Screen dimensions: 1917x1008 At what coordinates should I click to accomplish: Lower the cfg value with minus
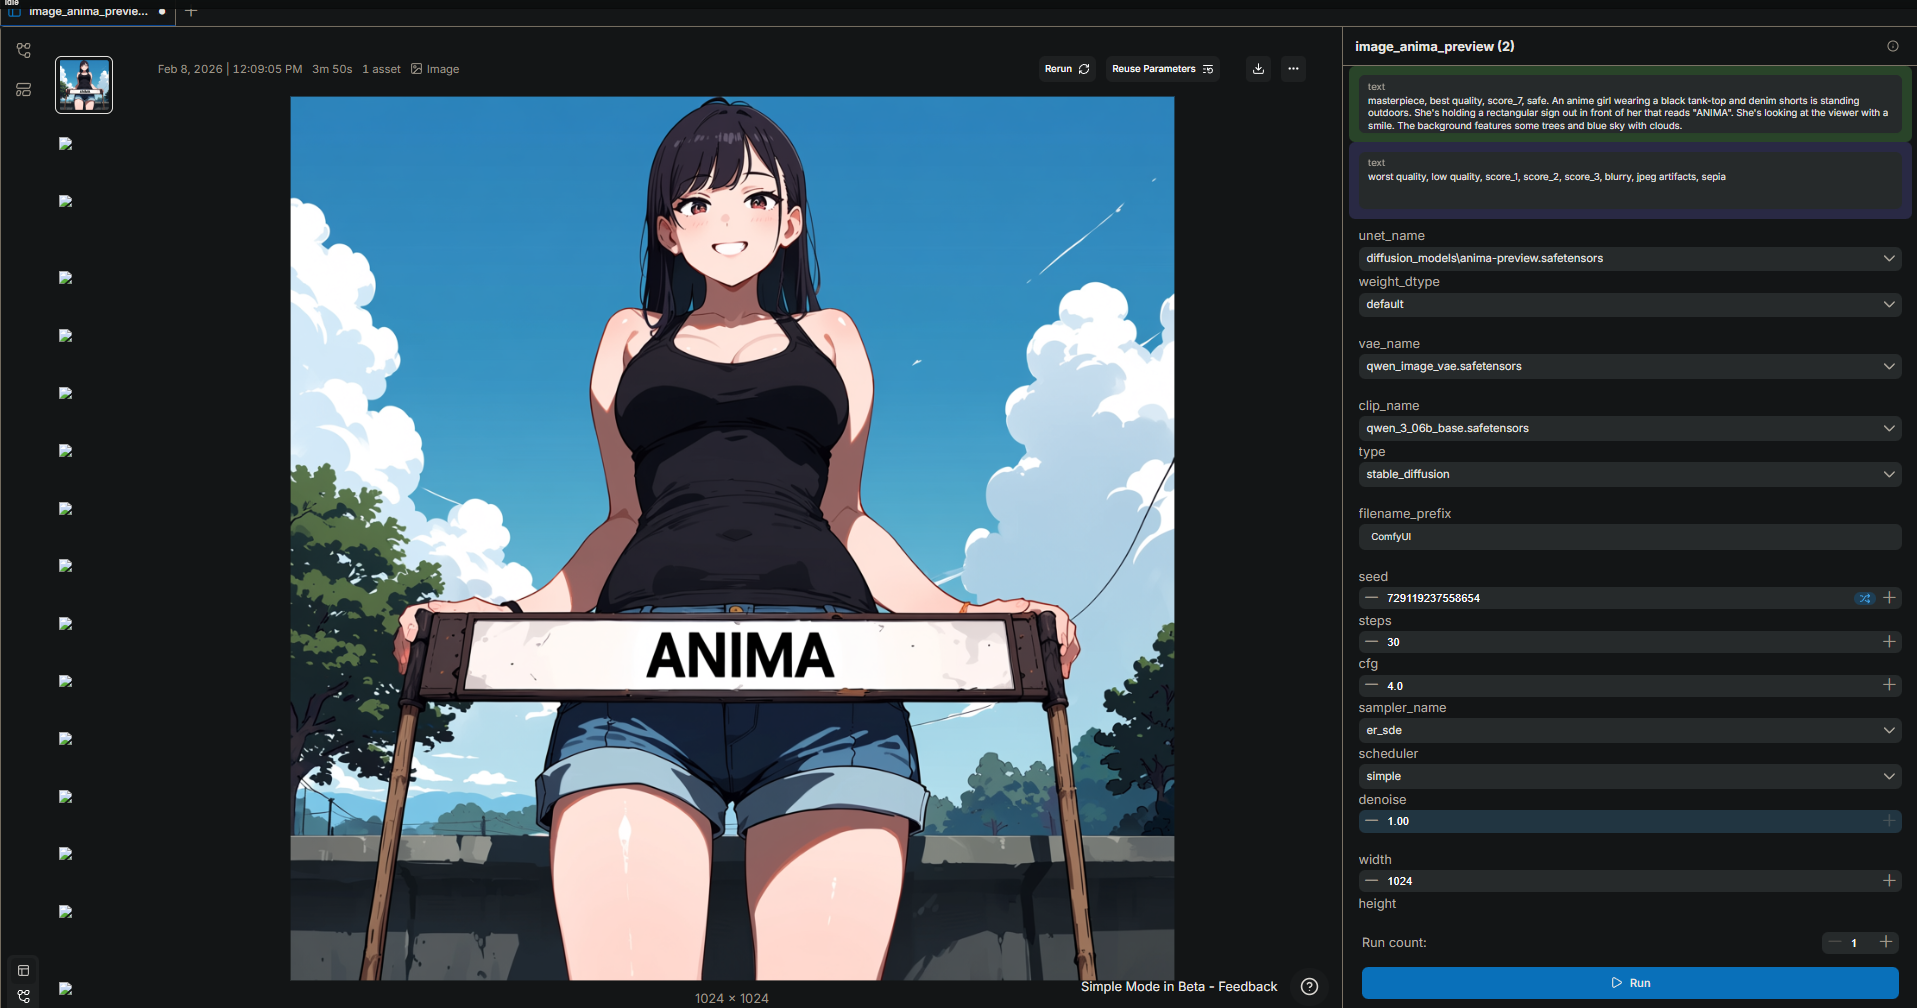point(1371,685)
